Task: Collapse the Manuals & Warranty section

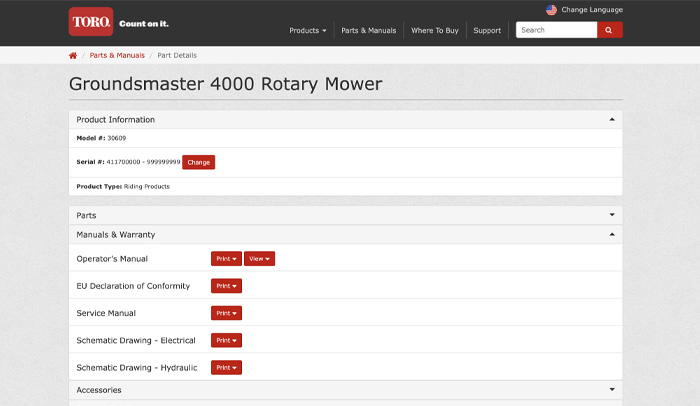Action: point(346,234)
